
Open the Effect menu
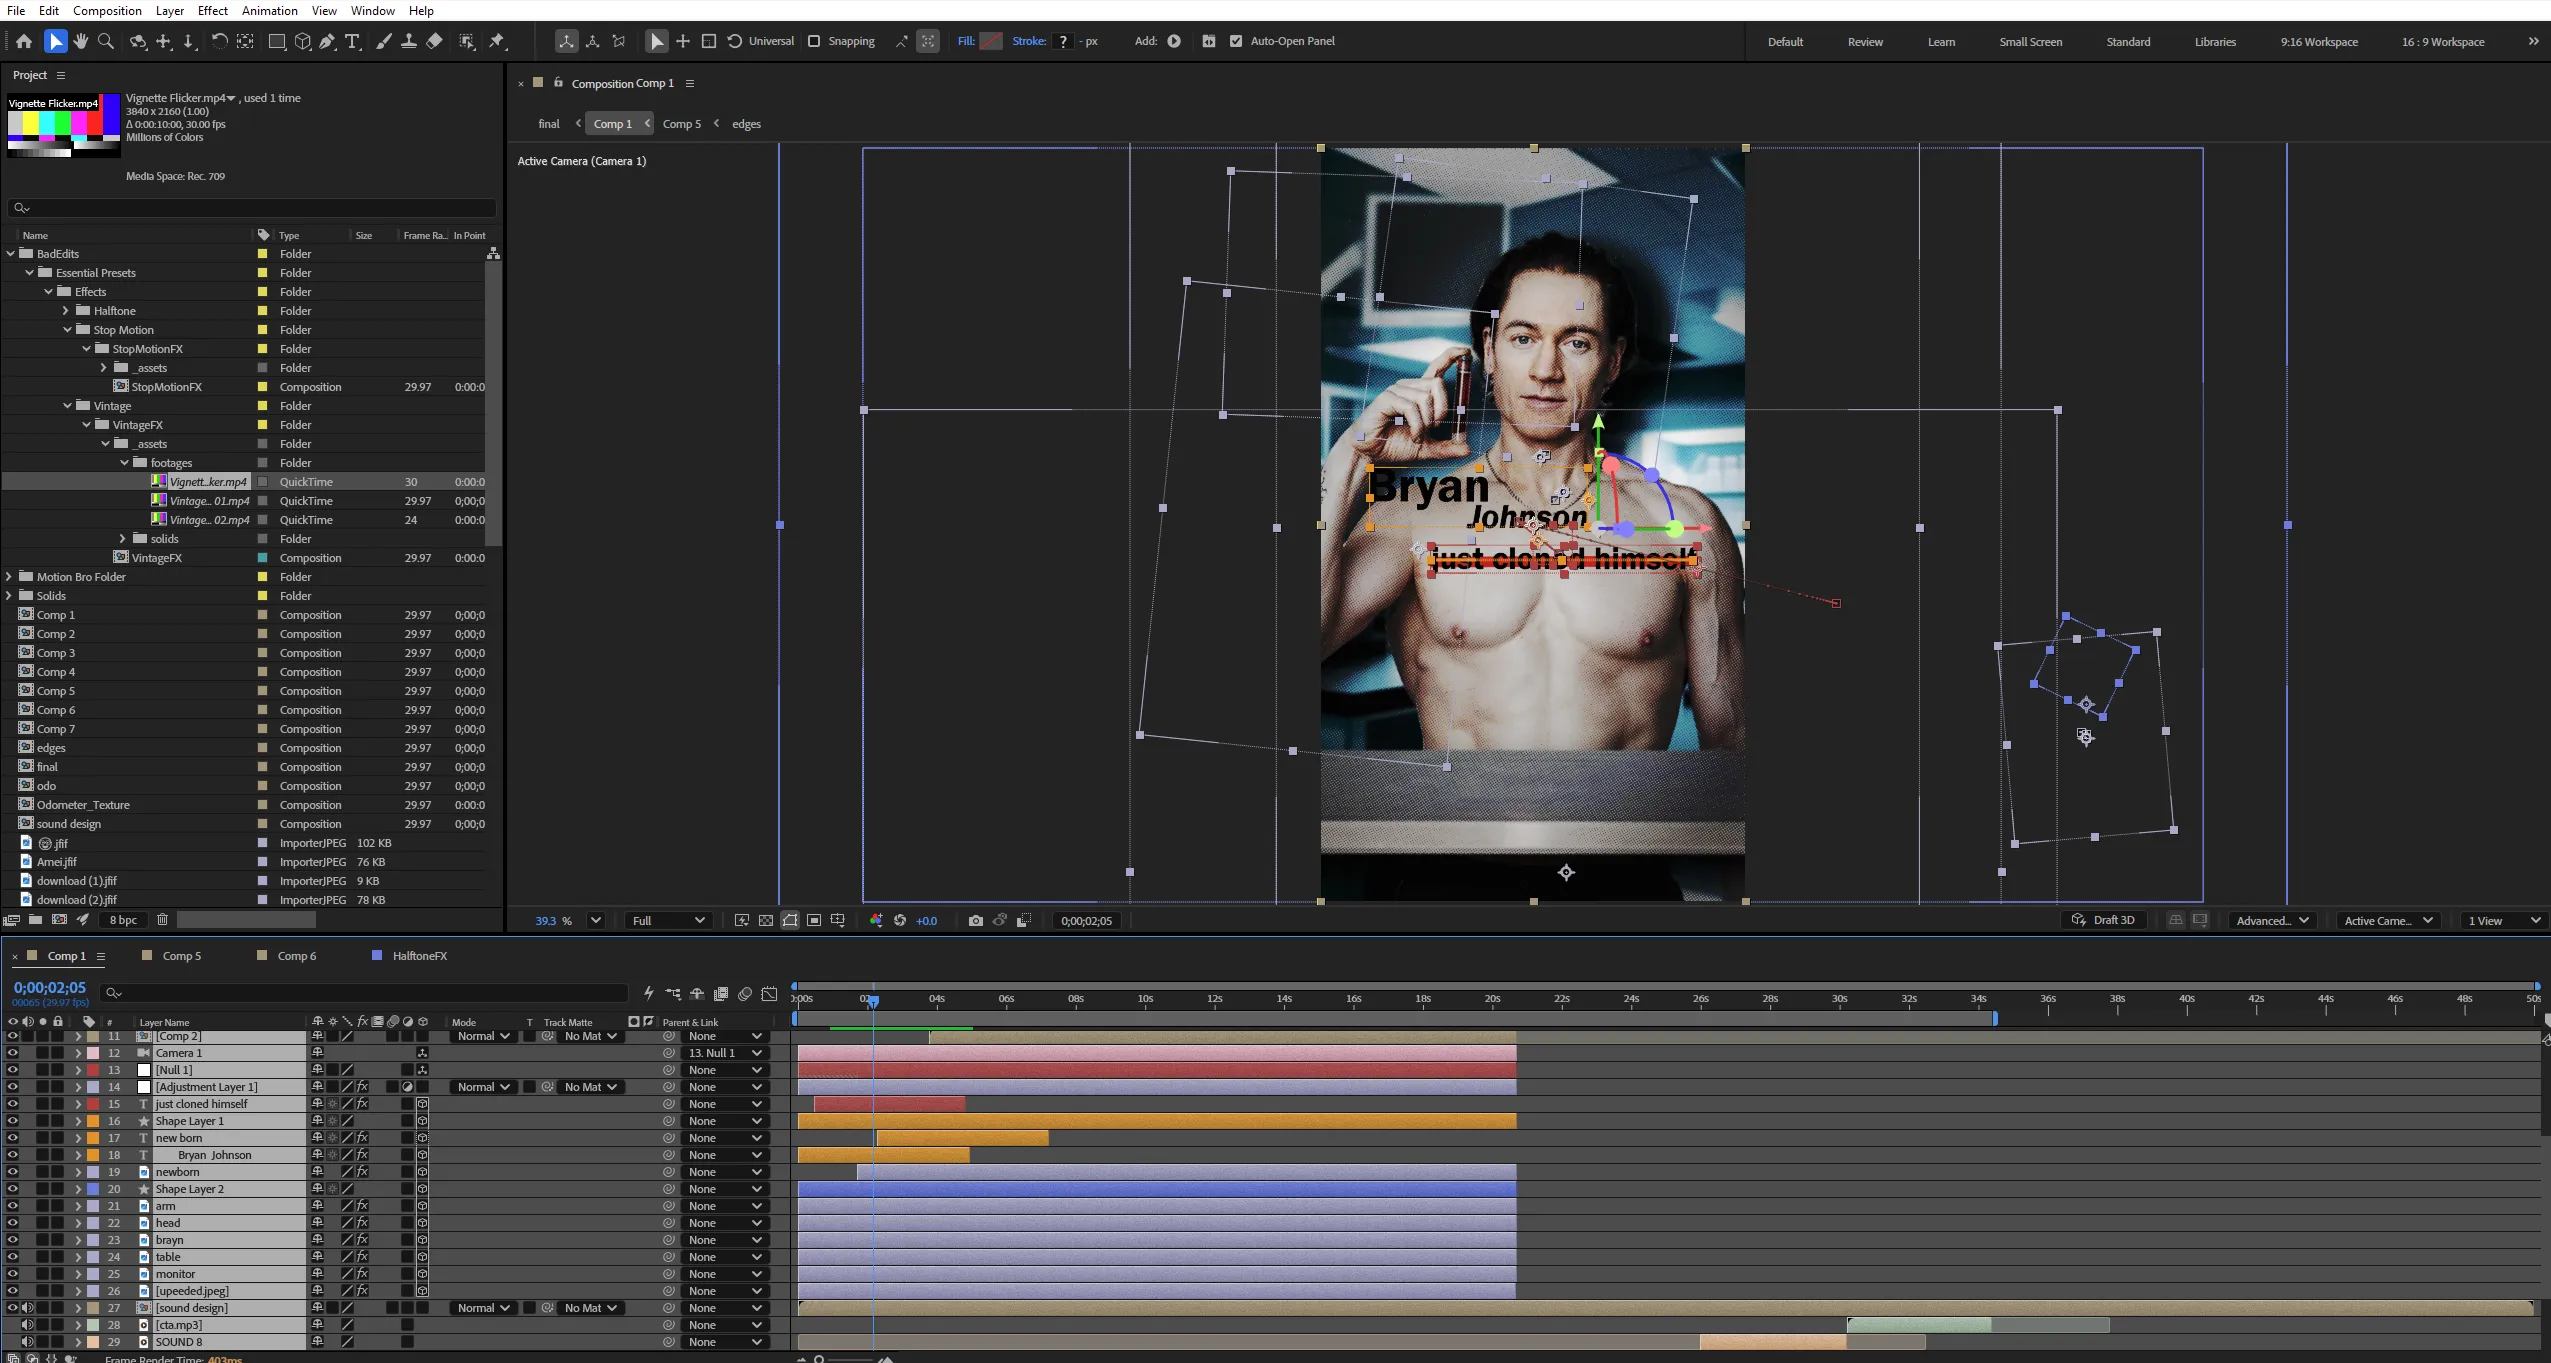[x=212, y=11]
